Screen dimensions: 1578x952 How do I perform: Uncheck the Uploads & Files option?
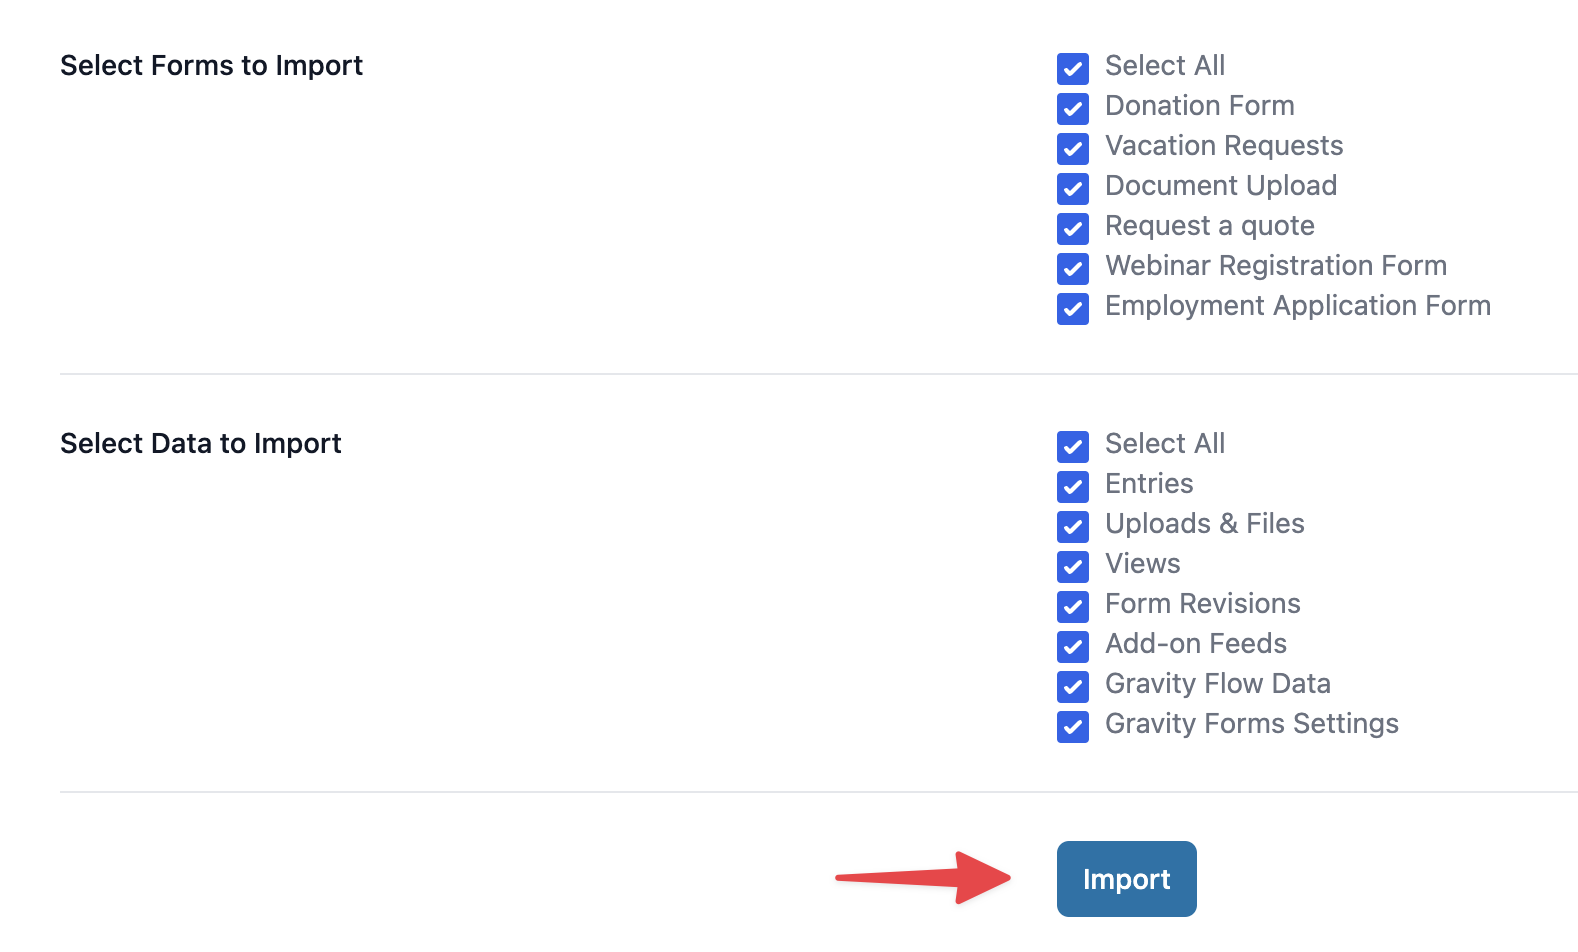pos(1073,527)
